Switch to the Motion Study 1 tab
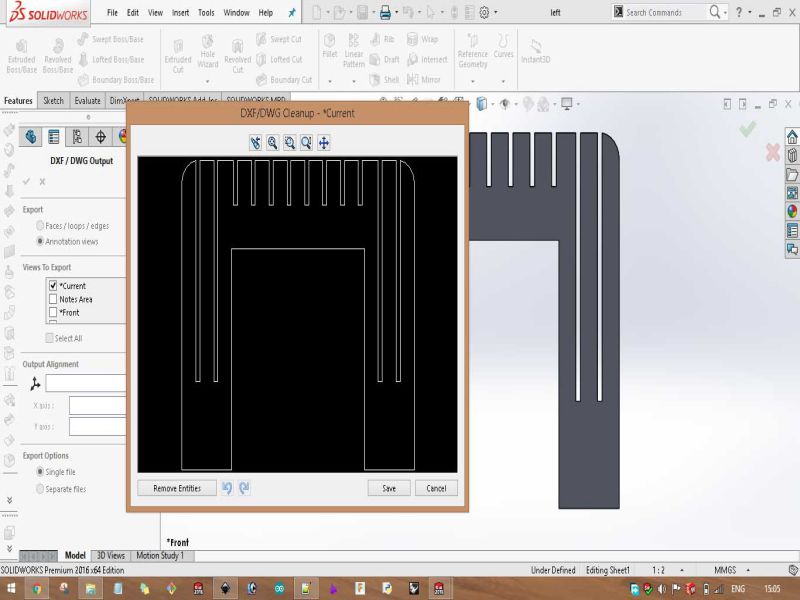Image resolution: width=800 pixels, height=600 pixels. (x=160, y=556)
